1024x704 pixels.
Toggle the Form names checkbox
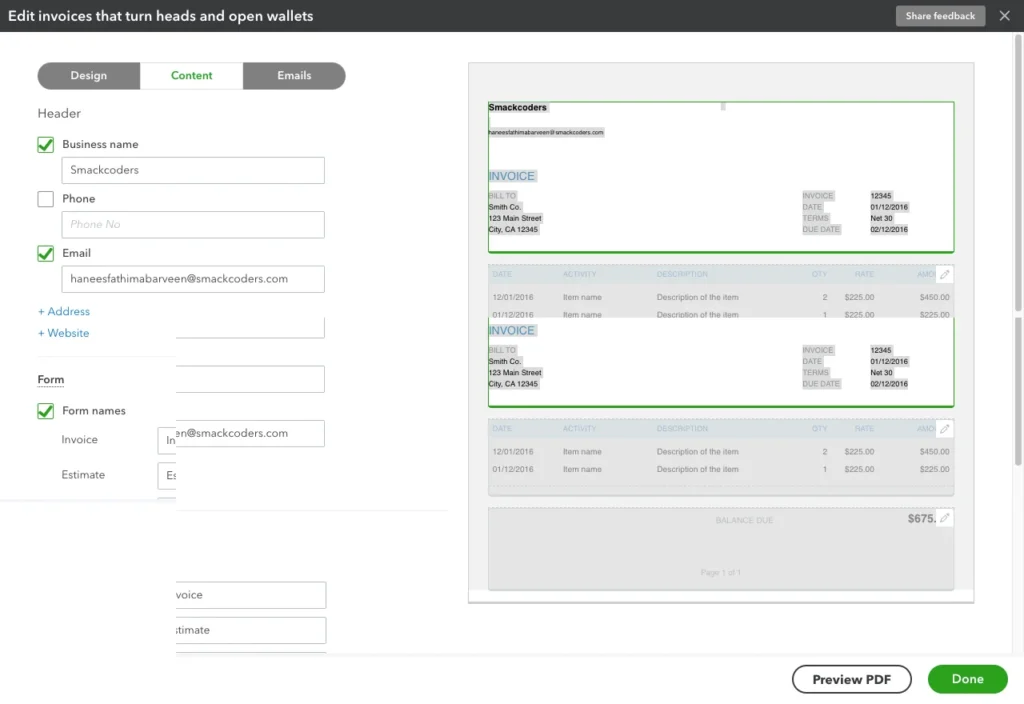45,411
